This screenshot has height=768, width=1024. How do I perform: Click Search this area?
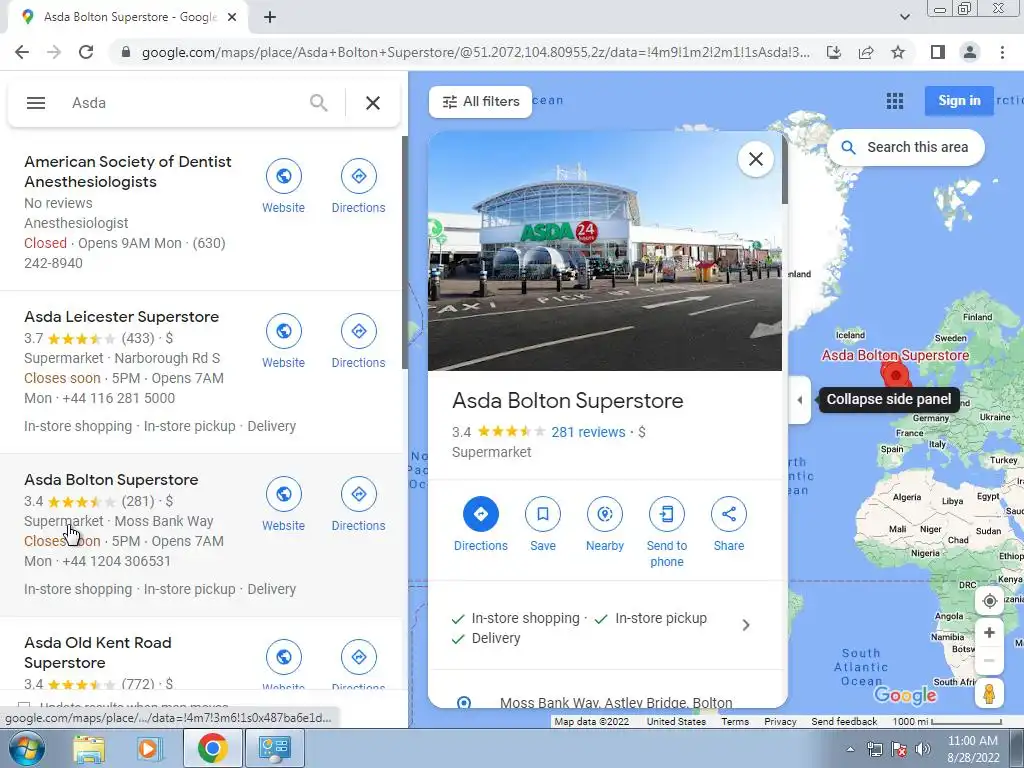(x=906, y=148)
